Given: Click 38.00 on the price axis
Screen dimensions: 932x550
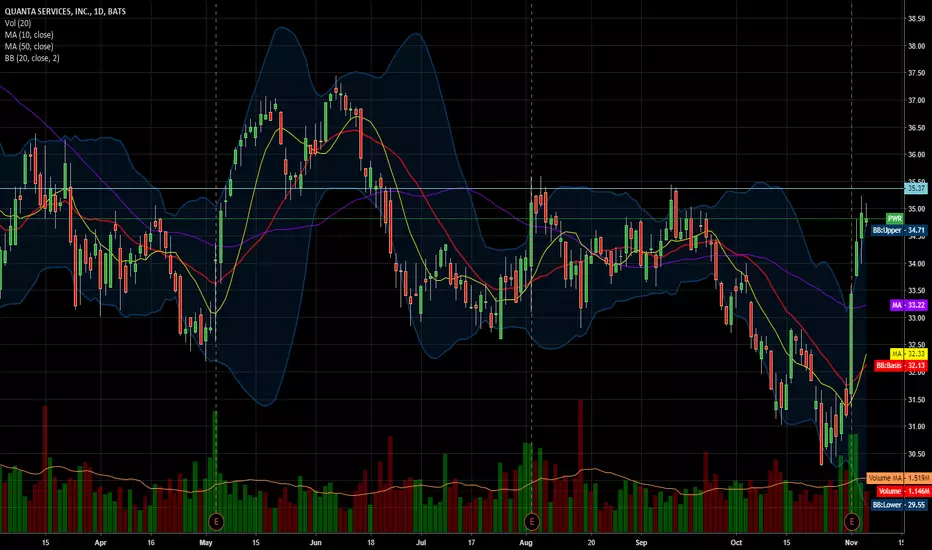Looking at the screenshot, I should coord(916,46).
